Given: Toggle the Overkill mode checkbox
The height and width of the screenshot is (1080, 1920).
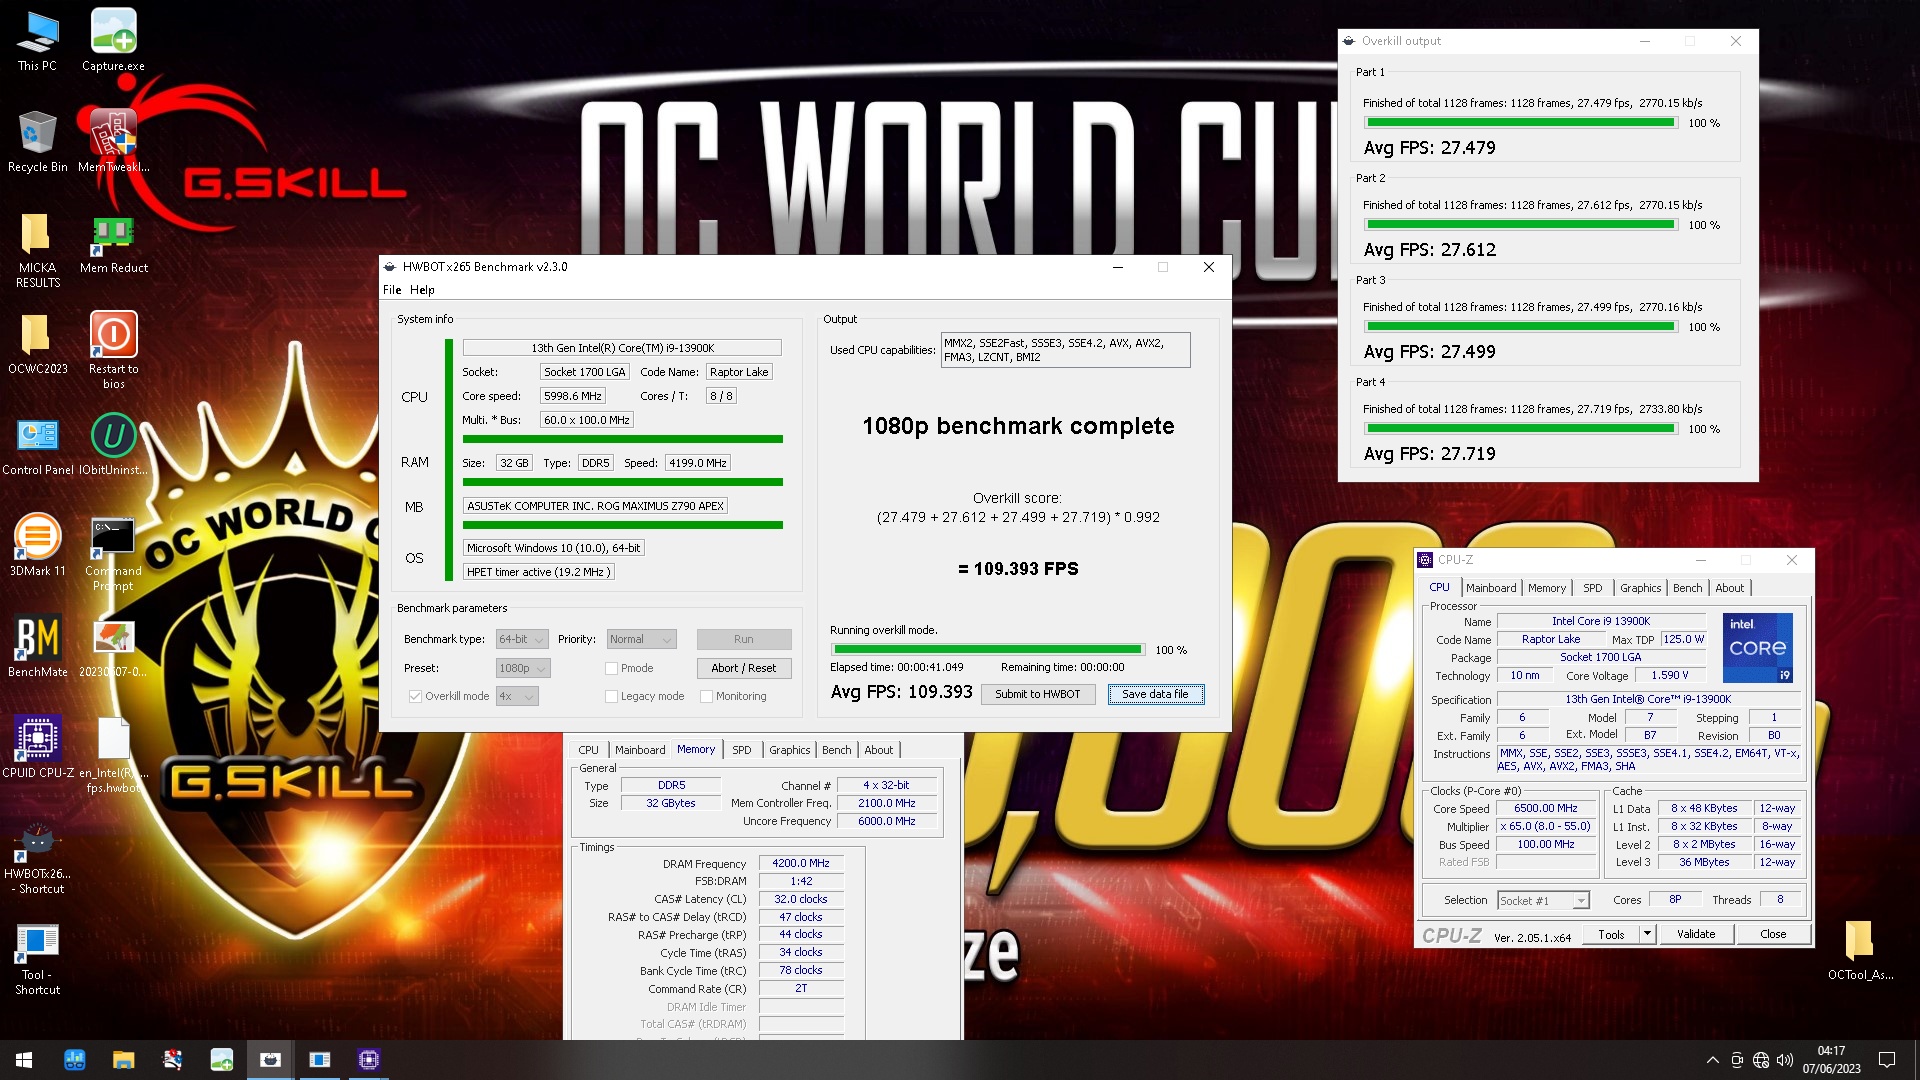Looking at the screenshot, I should click(x=415, y=696).
